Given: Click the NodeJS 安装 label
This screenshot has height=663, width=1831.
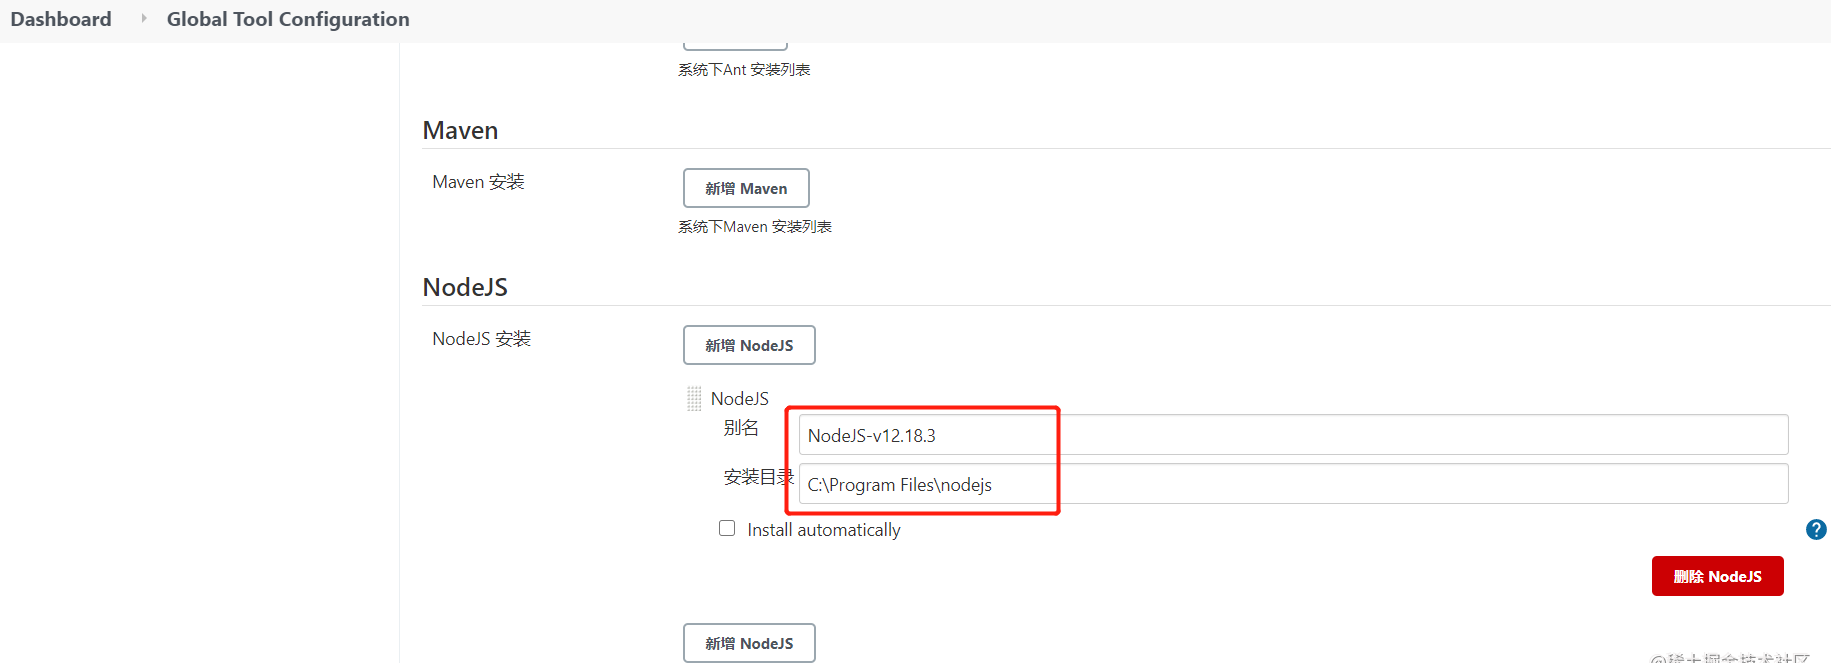Looking at the screenshot, I should tap(481, 339).
